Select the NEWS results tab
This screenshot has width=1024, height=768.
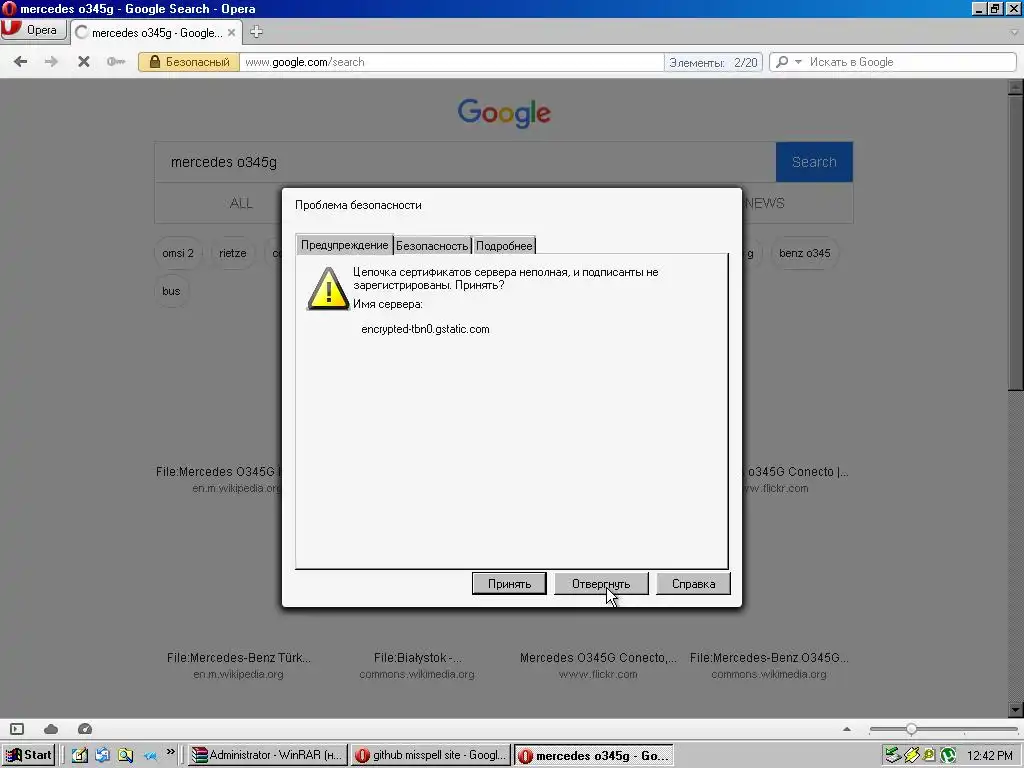765,203
